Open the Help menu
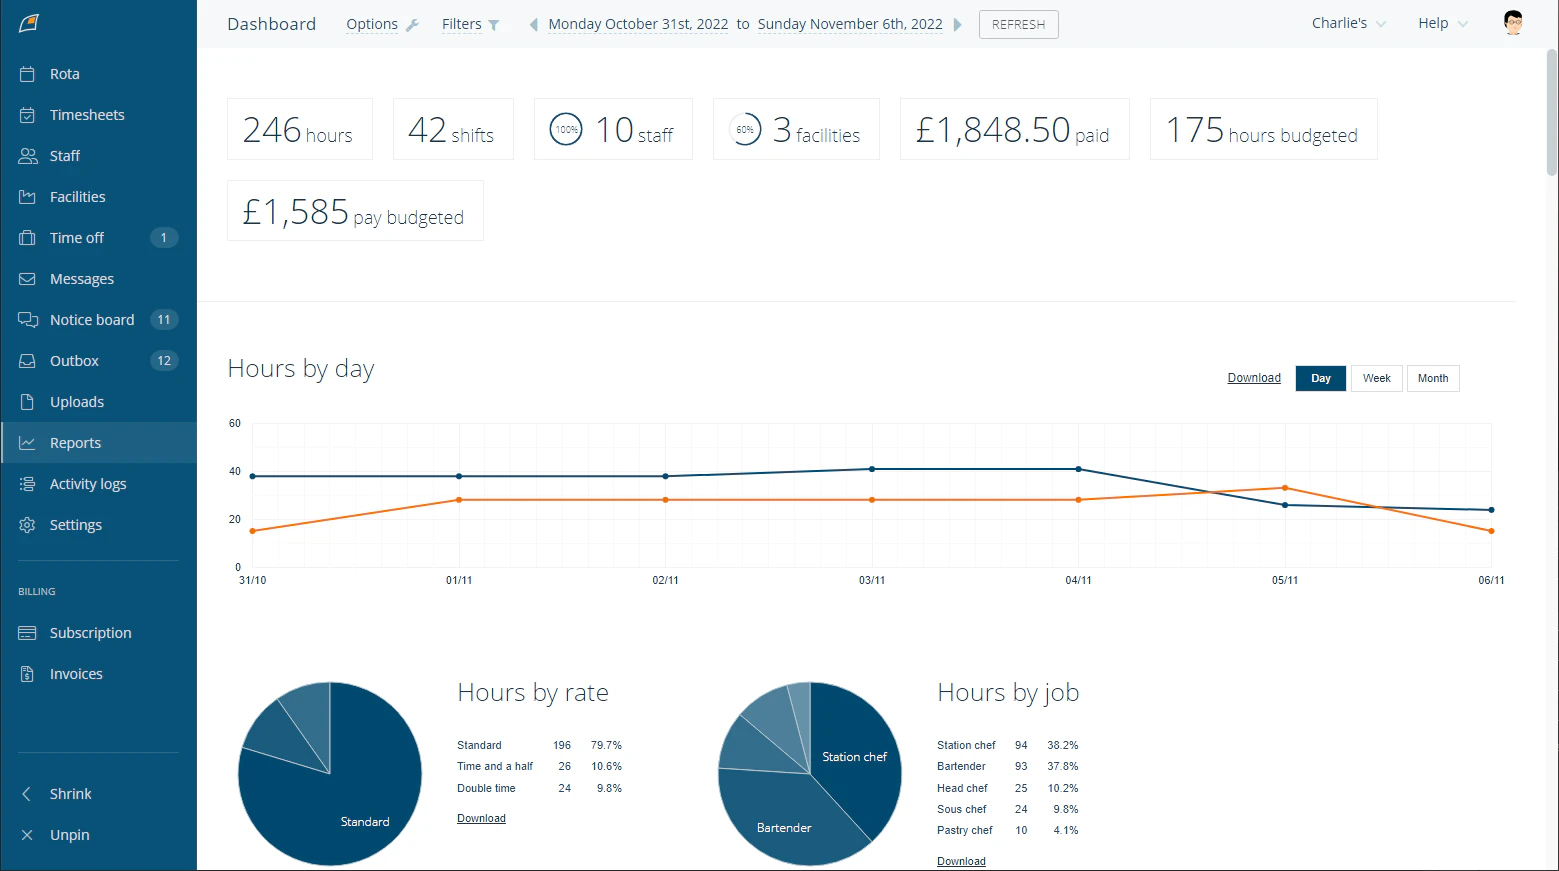The image size is (1559, 871). [1441, 22]
